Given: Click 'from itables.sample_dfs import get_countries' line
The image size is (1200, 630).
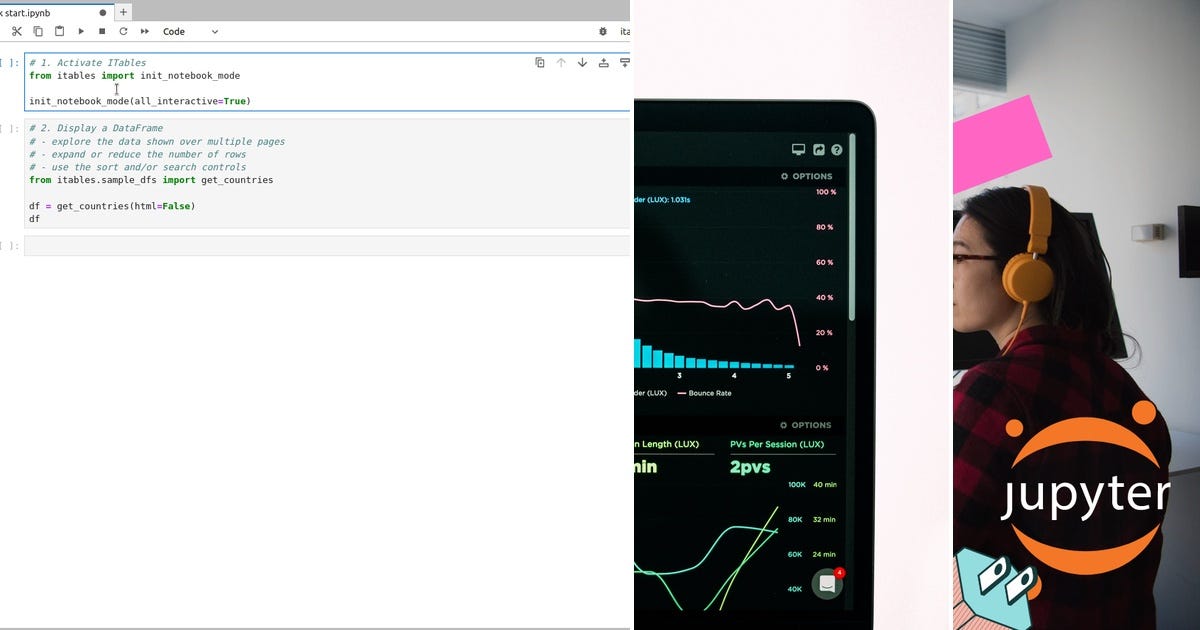Looking at the screenshot, I should (151, 180).
